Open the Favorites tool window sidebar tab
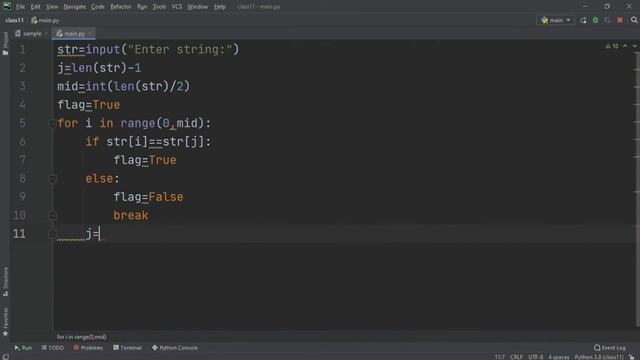The image size is (640, 360). click(x=5, y=322)
